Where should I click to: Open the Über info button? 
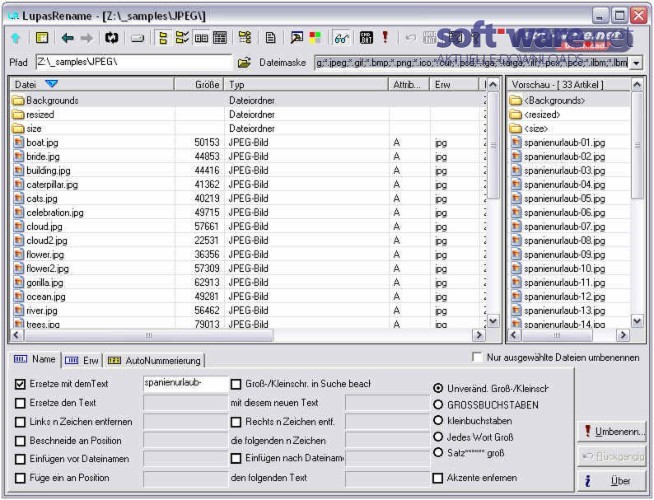click(x=612, y=481)
